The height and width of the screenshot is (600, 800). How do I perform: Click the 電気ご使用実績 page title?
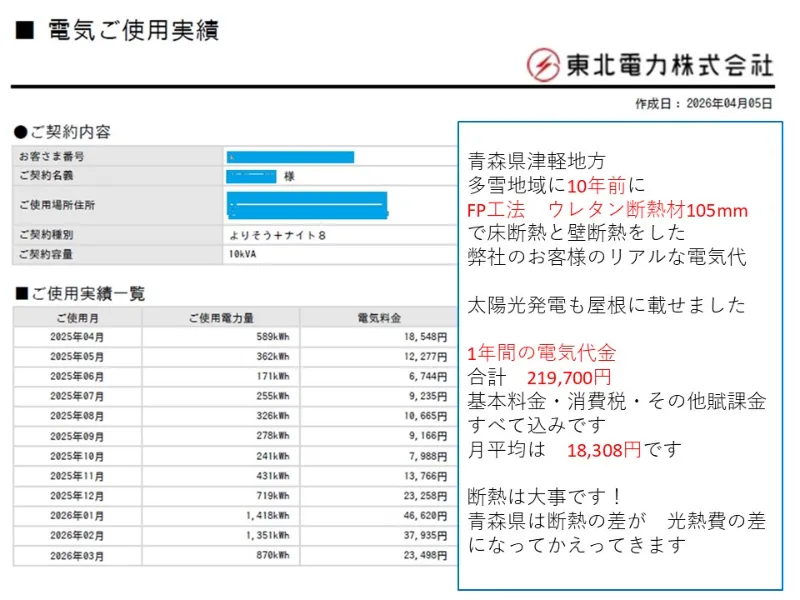[x=132, y=30]
